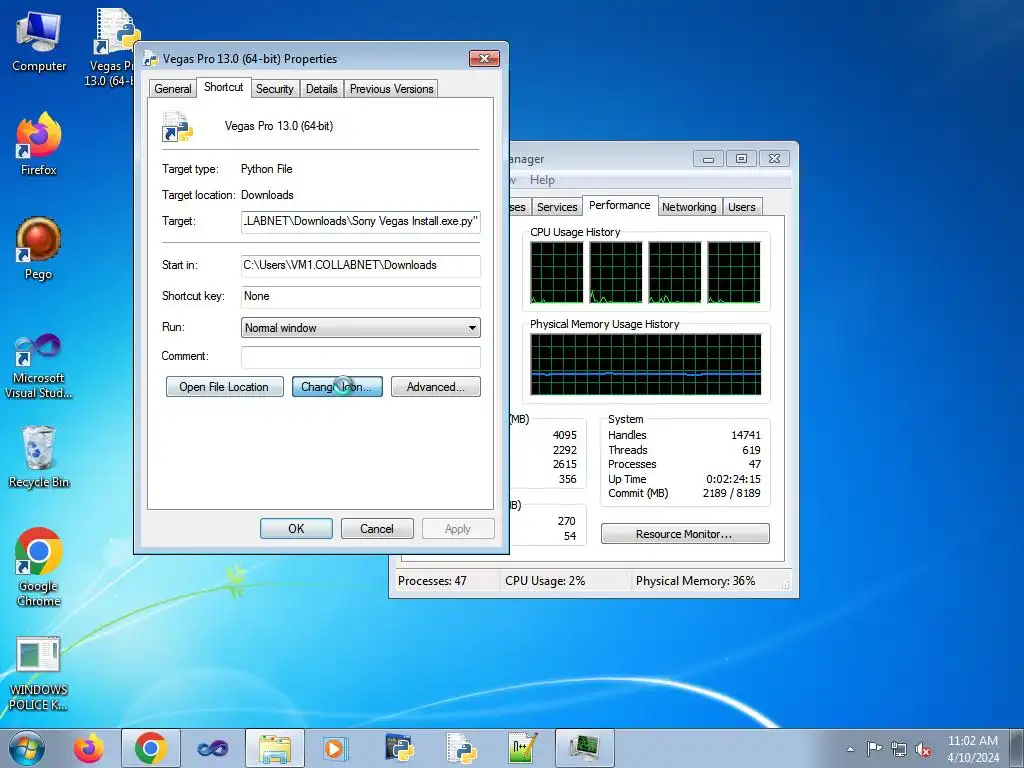1024x768 pixels.
Task: Open the Computer desktop icon
Action: click(39, 41)
